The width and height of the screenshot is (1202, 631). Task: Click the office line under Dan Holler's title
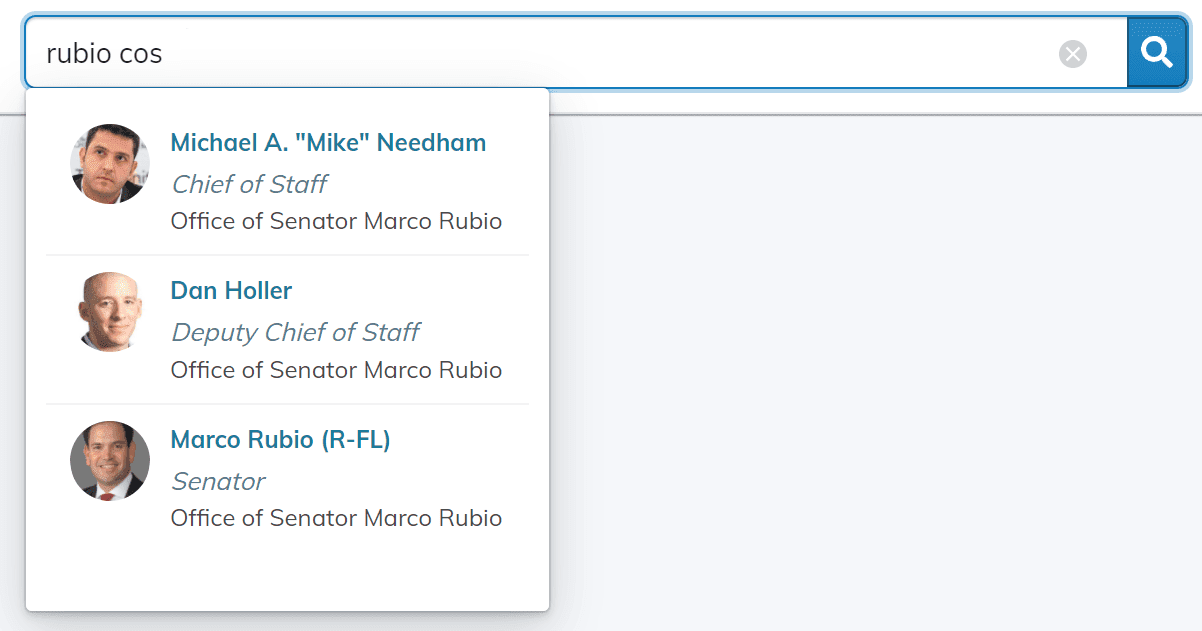[x=336, y=370]
